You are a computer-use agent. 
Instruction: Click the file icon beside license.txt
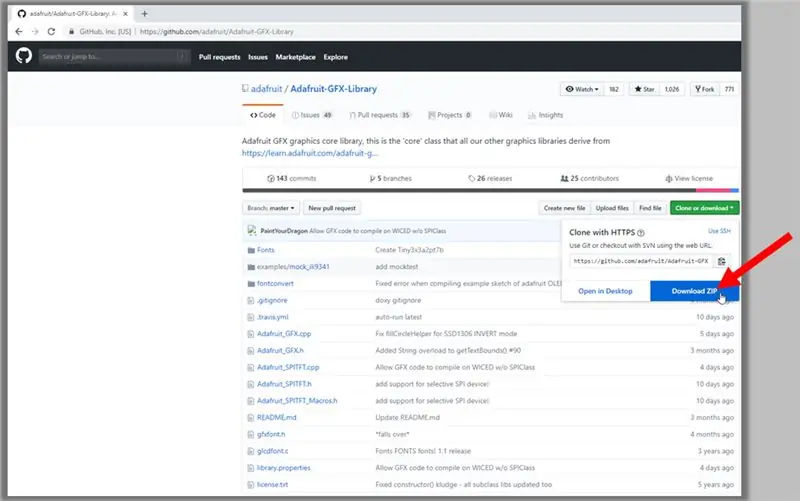click(251, 485)
